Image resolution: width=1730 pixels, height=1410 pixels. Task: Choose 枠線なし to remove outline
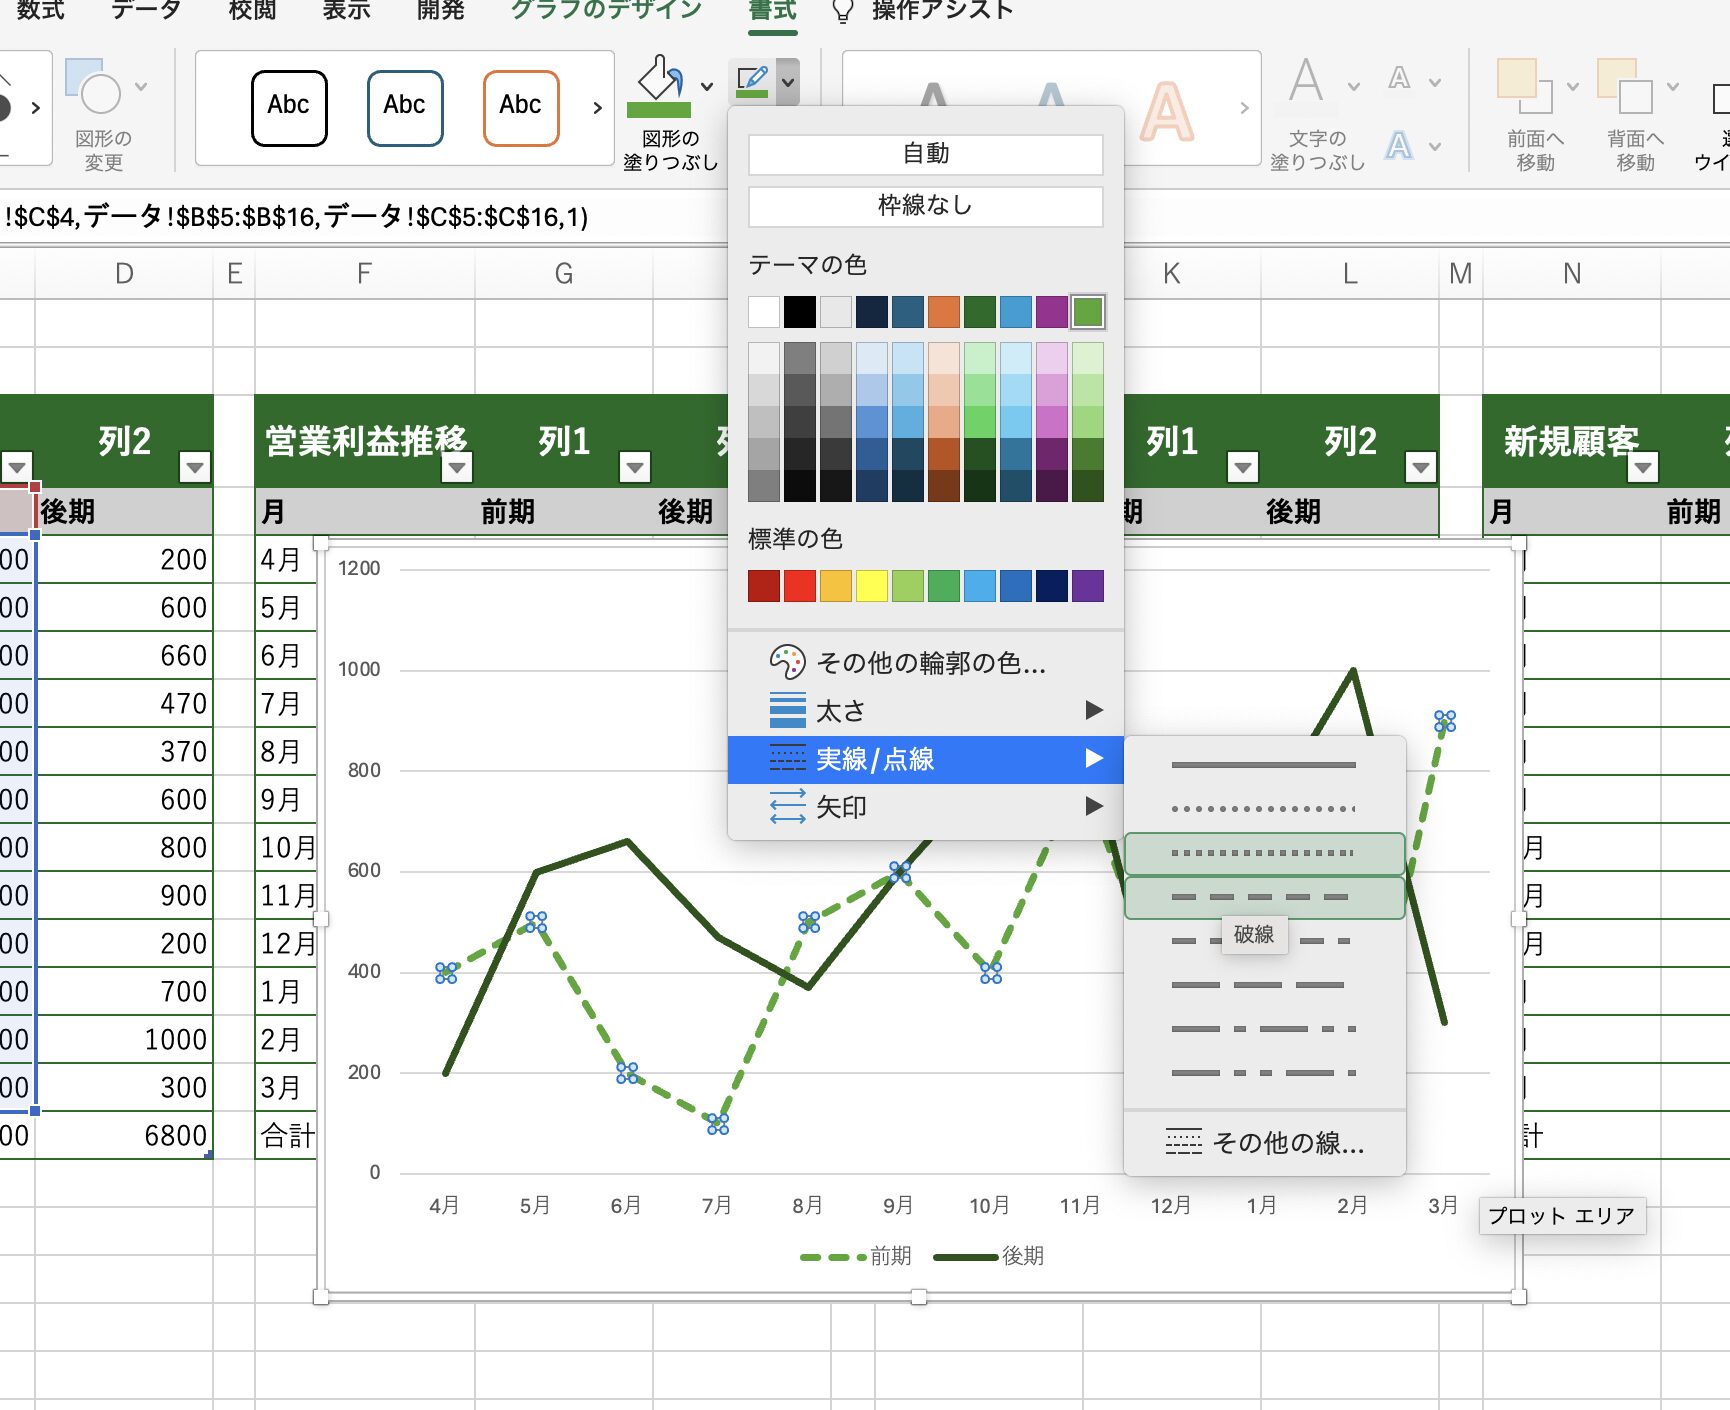[925, 206]
